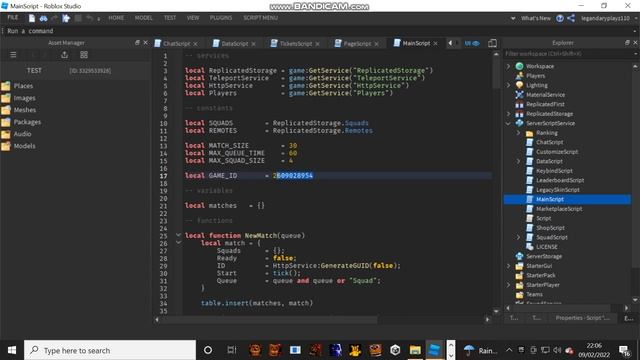The width and height of the screenshot is (640, 360).
Task: Click the binoculars Find icon in top toolbar
Action: 43,18
